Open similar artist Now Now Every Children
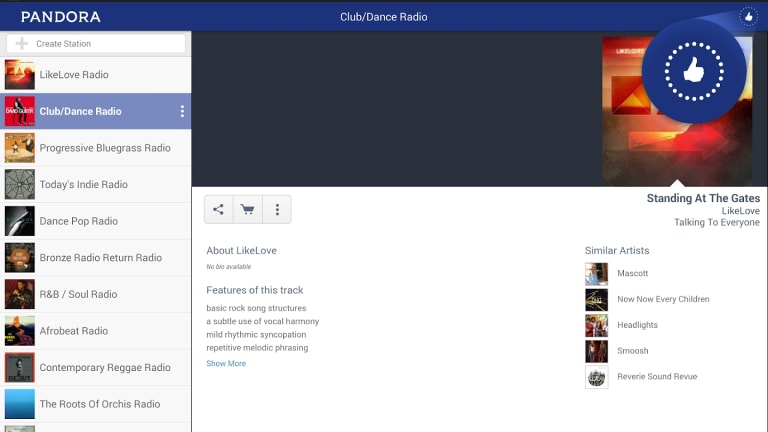 coord(663,299)
